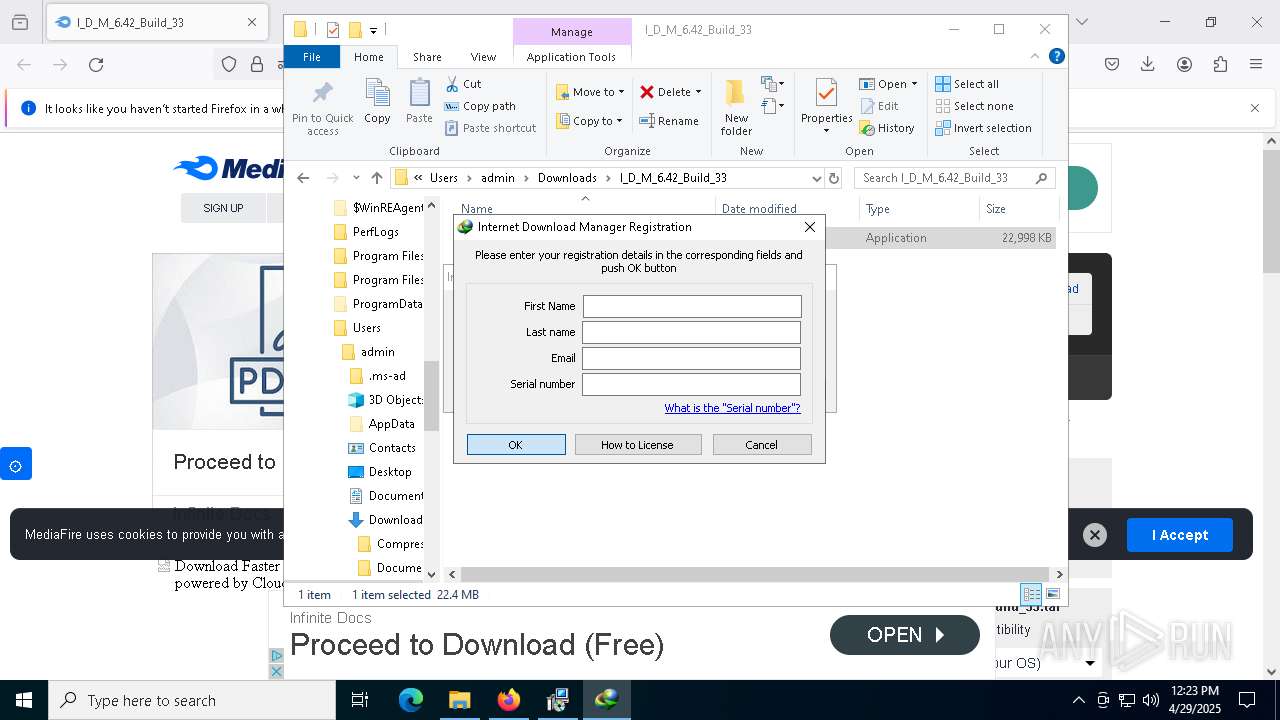Select AppData folder in tree

coord(391,424)
